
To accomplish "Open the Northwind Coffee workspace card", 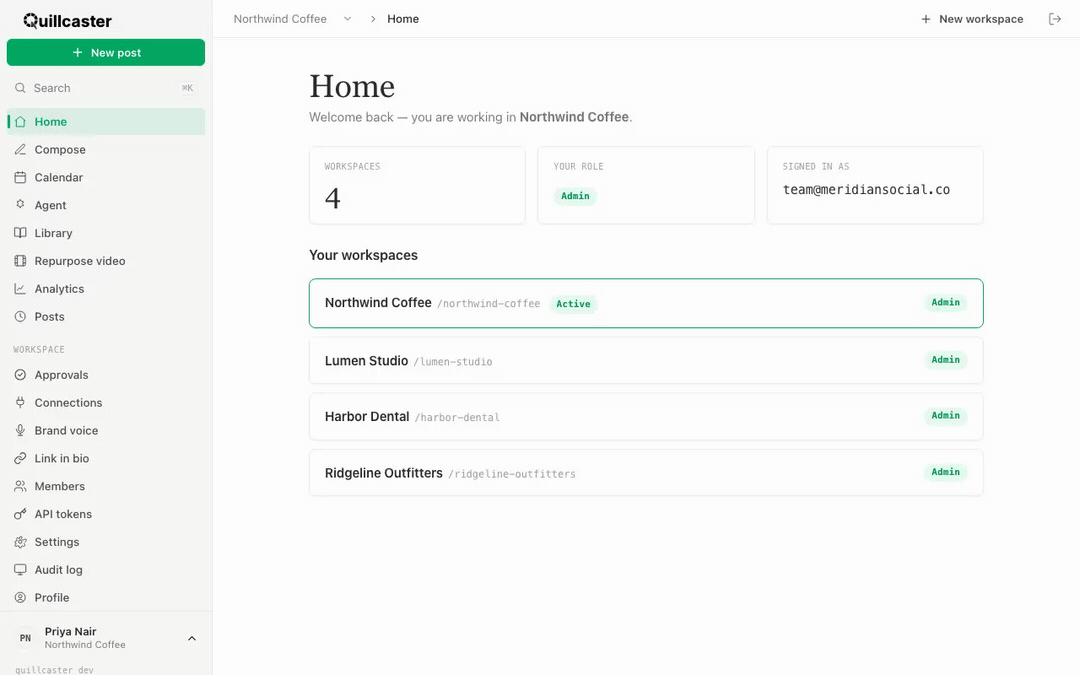I will tap(646, 303).
